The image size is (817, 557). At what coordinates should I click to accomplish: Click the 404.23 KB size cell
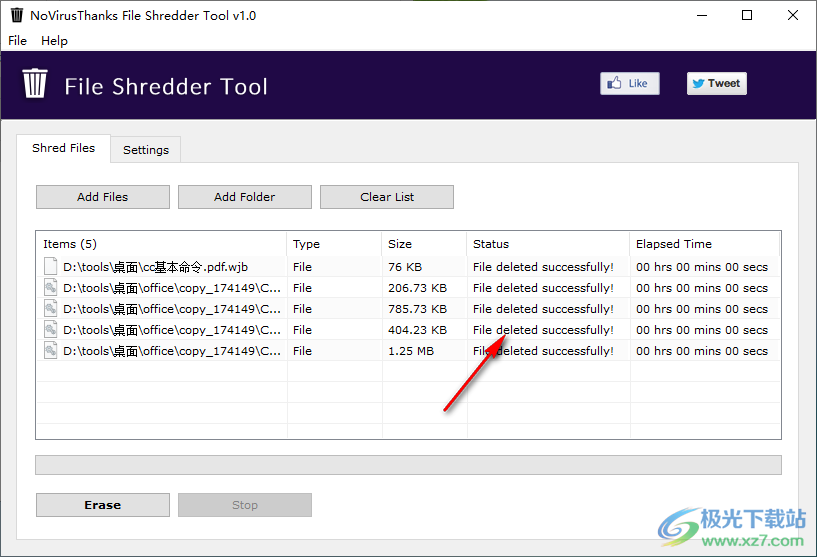pyautogui.click(x=417, y=330)
